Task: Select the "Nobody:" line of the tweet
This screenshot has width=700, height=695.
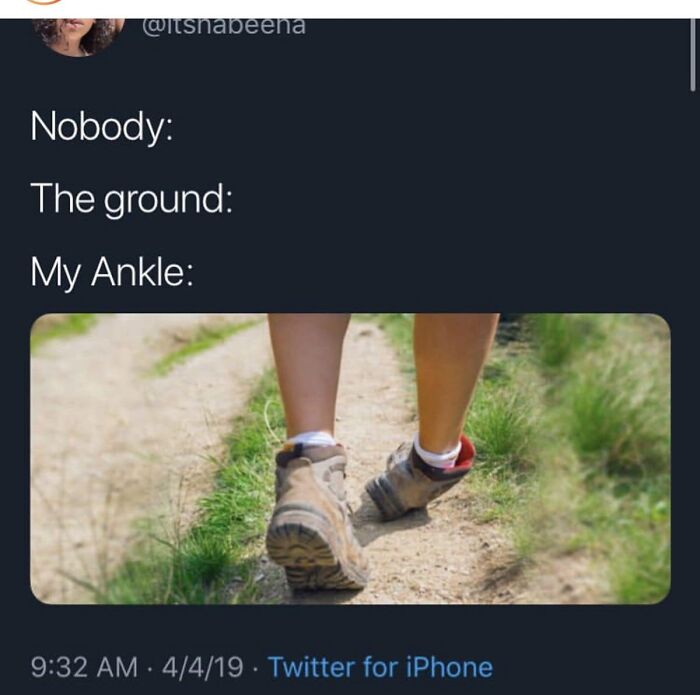Action: click(x=101, y=127)
